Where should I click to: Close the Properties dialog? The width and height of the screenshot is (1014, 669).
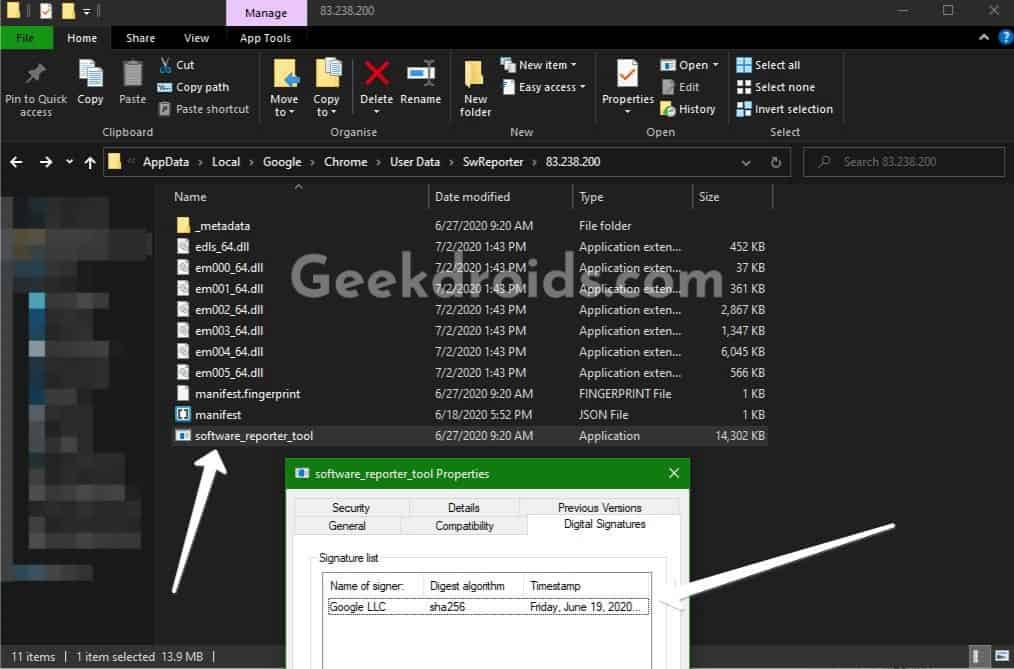[674, 473]
